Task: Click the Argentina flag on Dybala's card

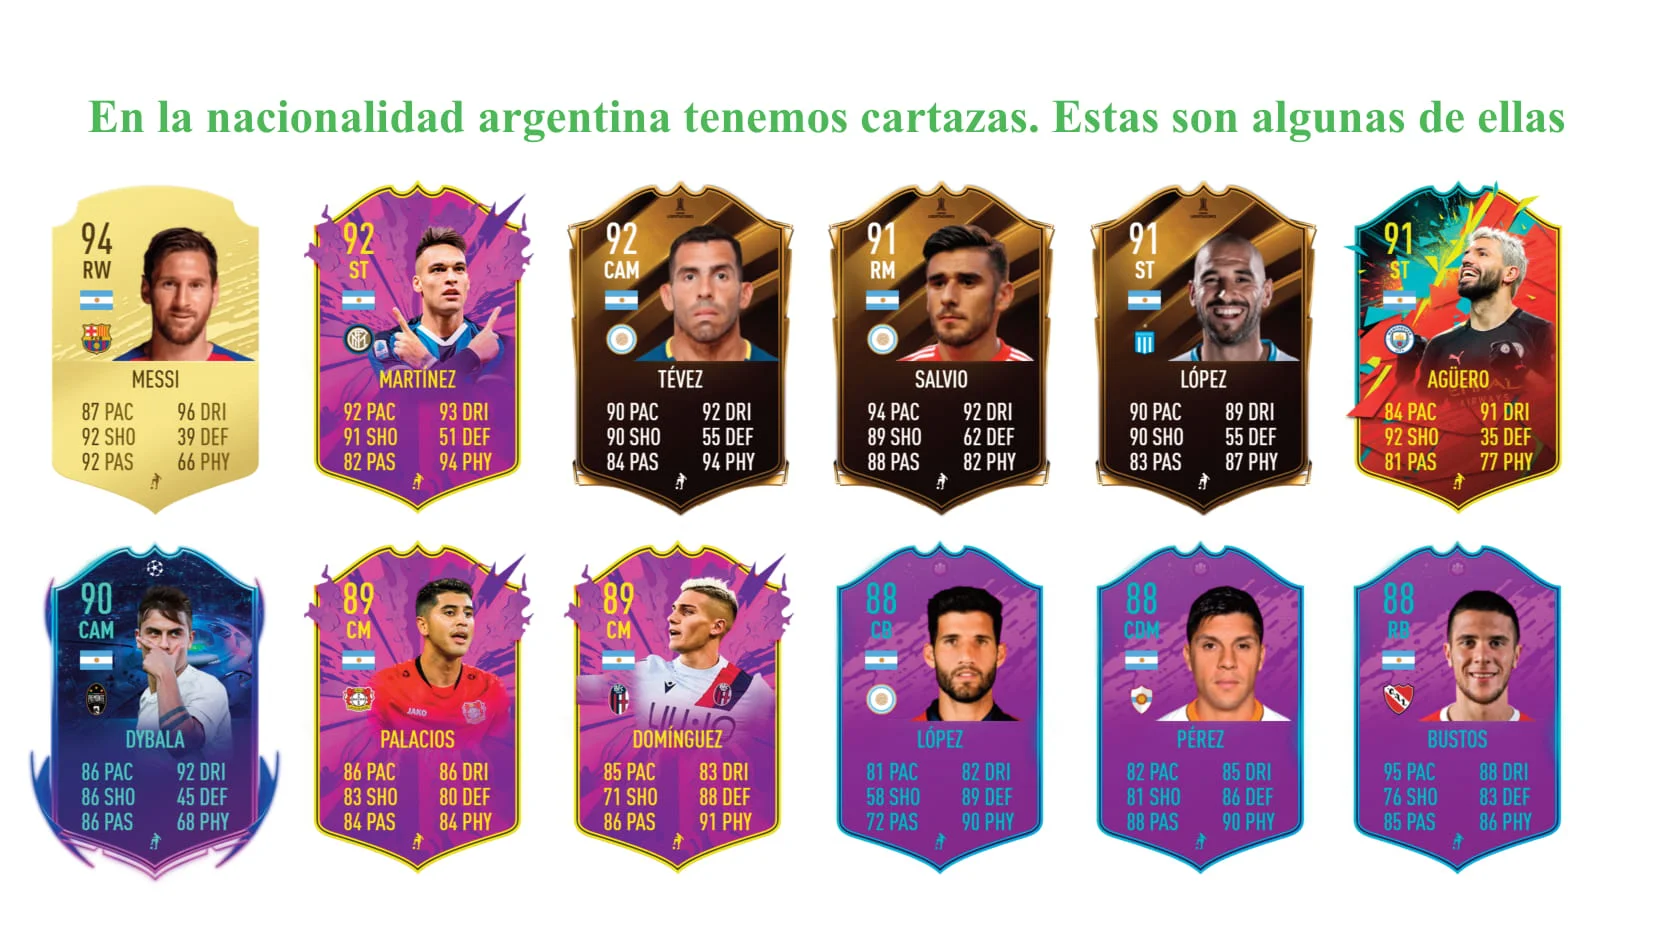Action: click(x=96, y=660)
